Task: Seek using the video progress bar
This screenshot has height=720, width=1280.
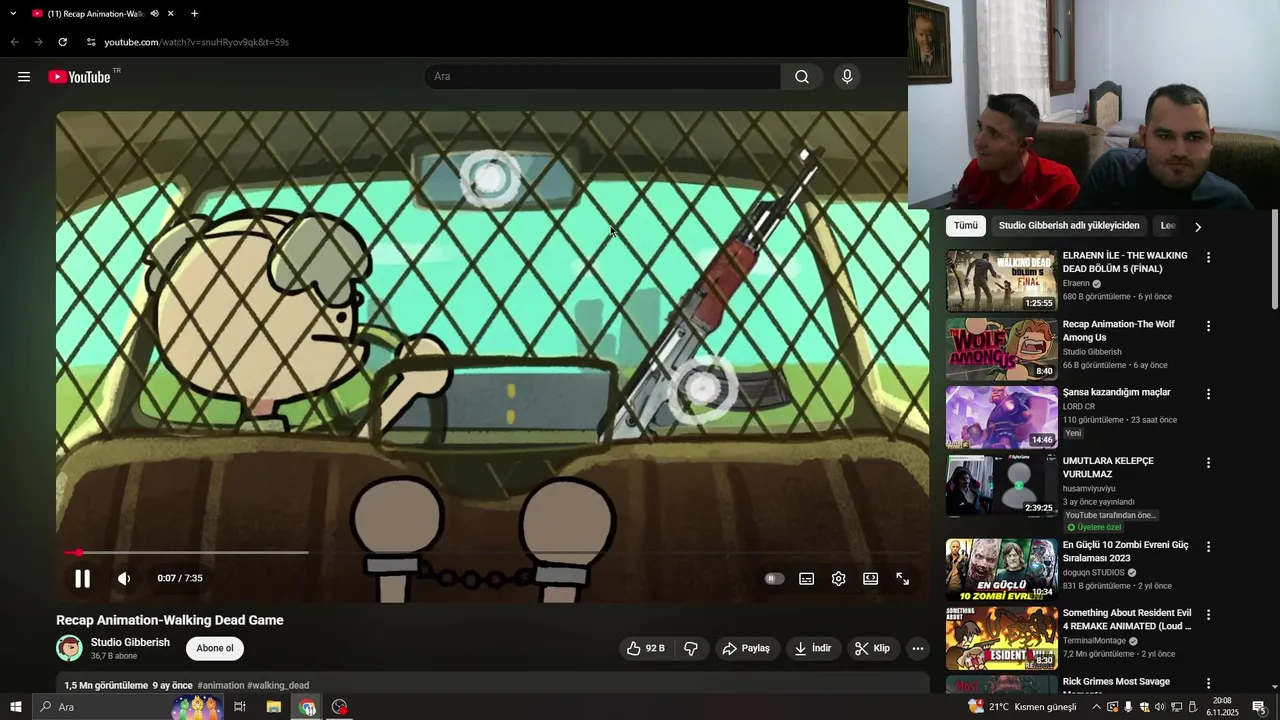Action: tap(490, 552)
